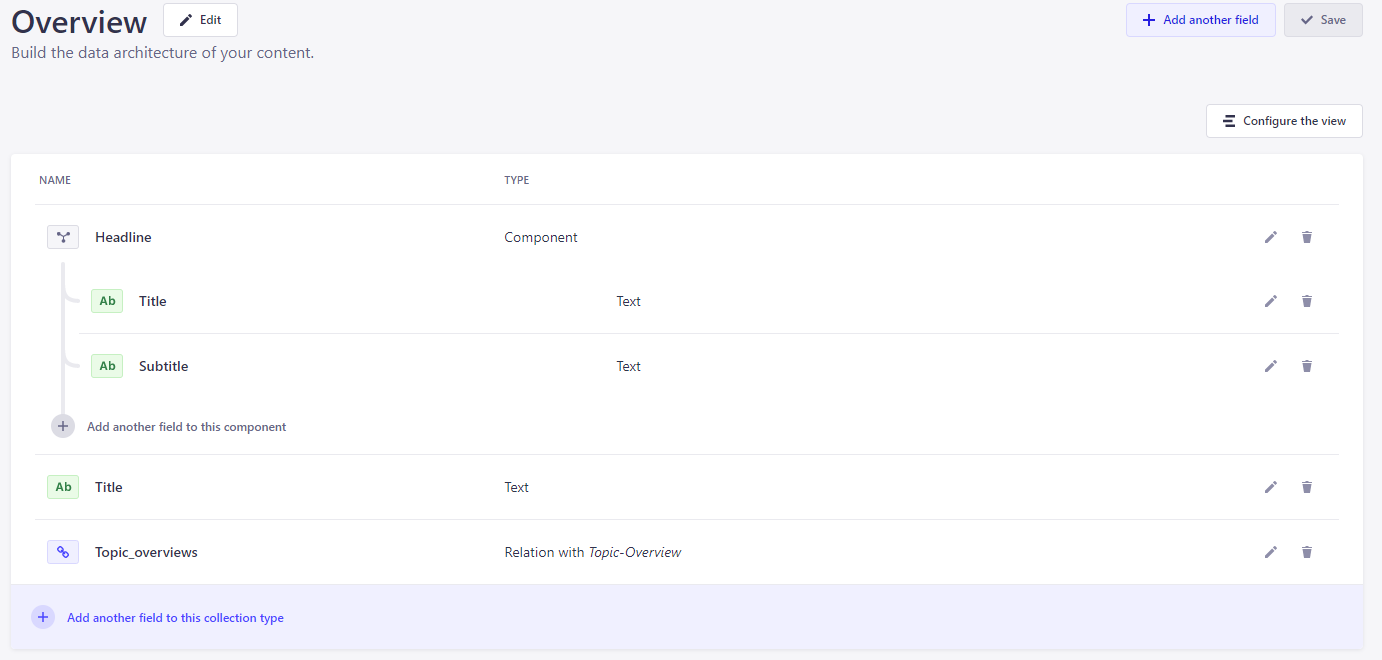Click the Topic-Overview relation type text

pos(635,552)
